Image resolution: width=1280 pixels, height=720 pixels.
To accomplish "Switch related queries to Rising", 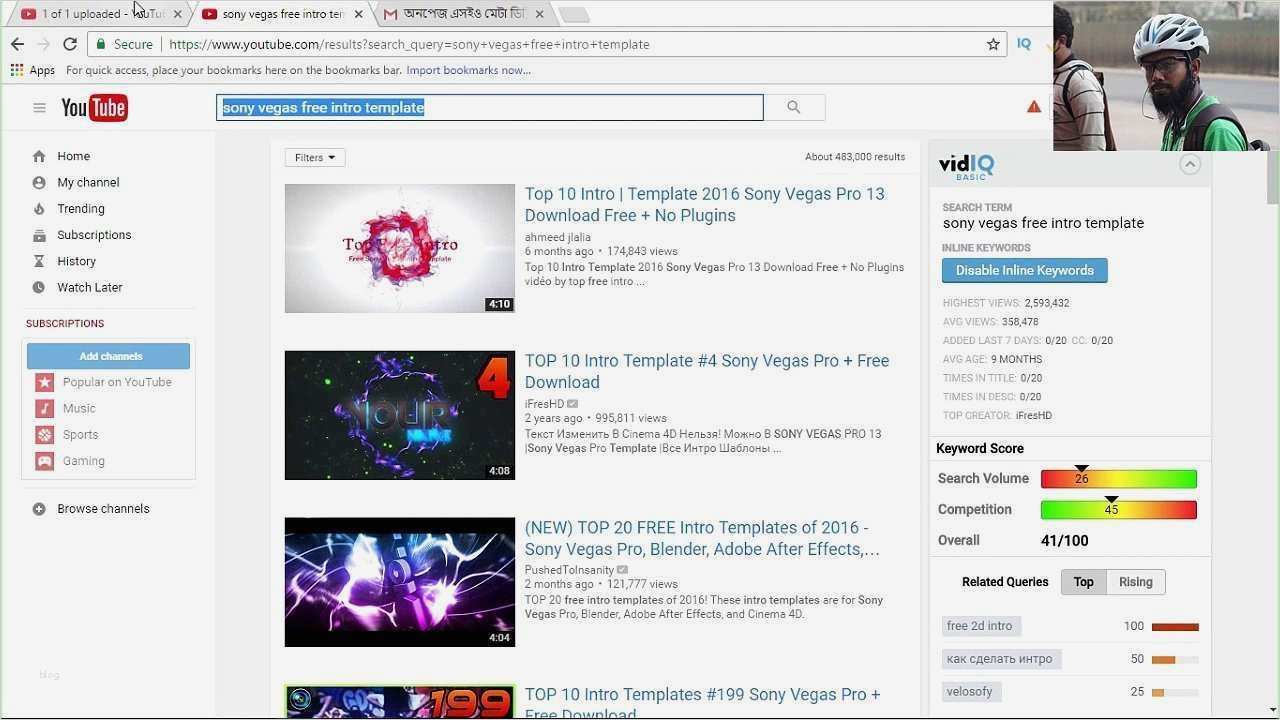I will tap(1135, 581).
